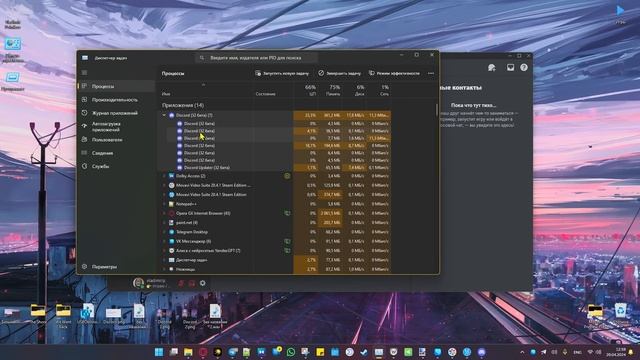Open the Inbox icon in Discord window
This screenshot has height=360, width=640.
click(x=510, y=67)
